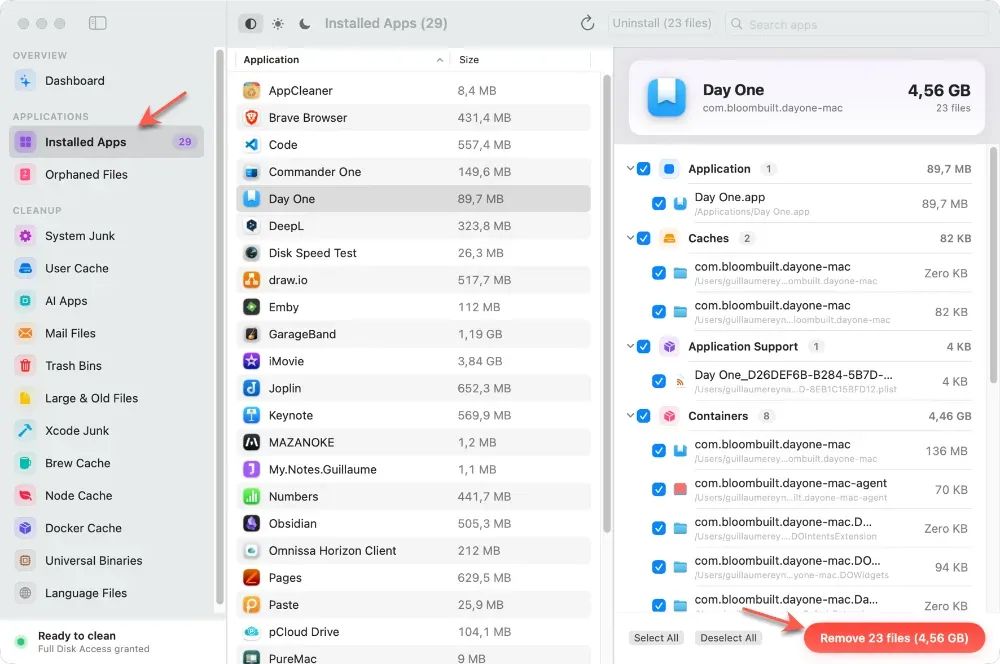Collapse the Containers group chevron

pos(630,415)
